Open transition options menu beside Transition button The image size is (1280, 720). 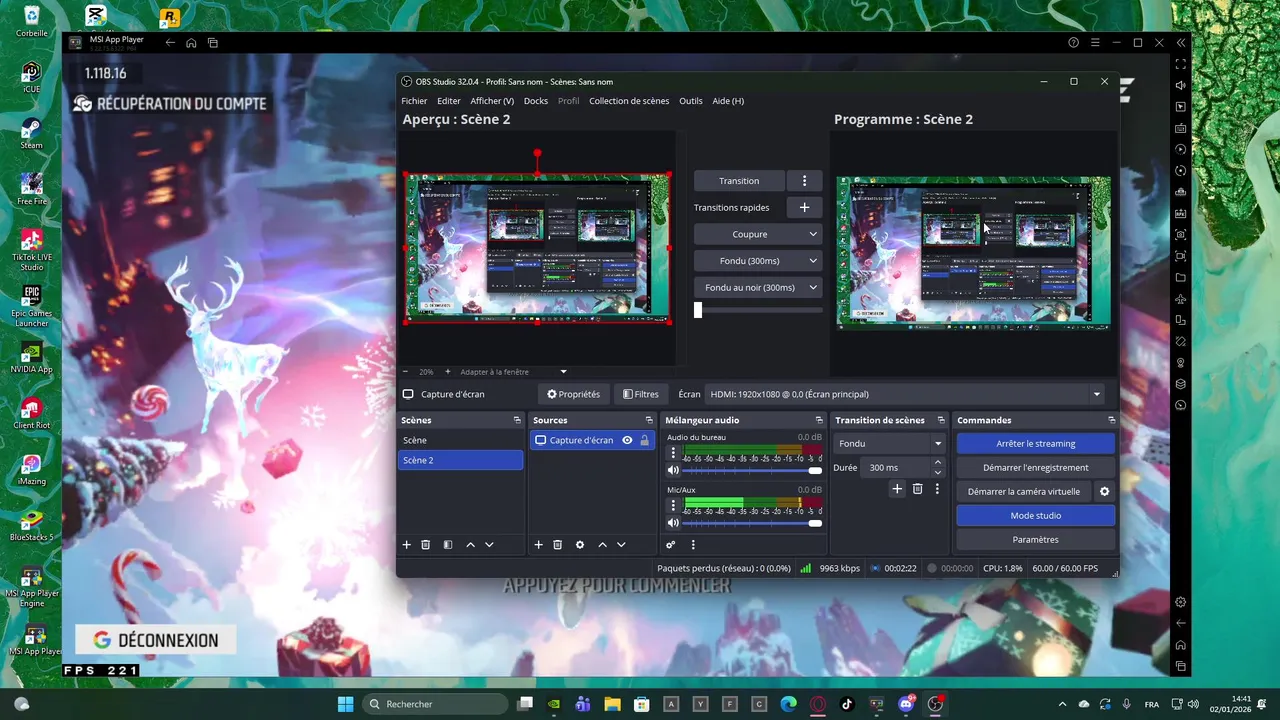point(804,181)
